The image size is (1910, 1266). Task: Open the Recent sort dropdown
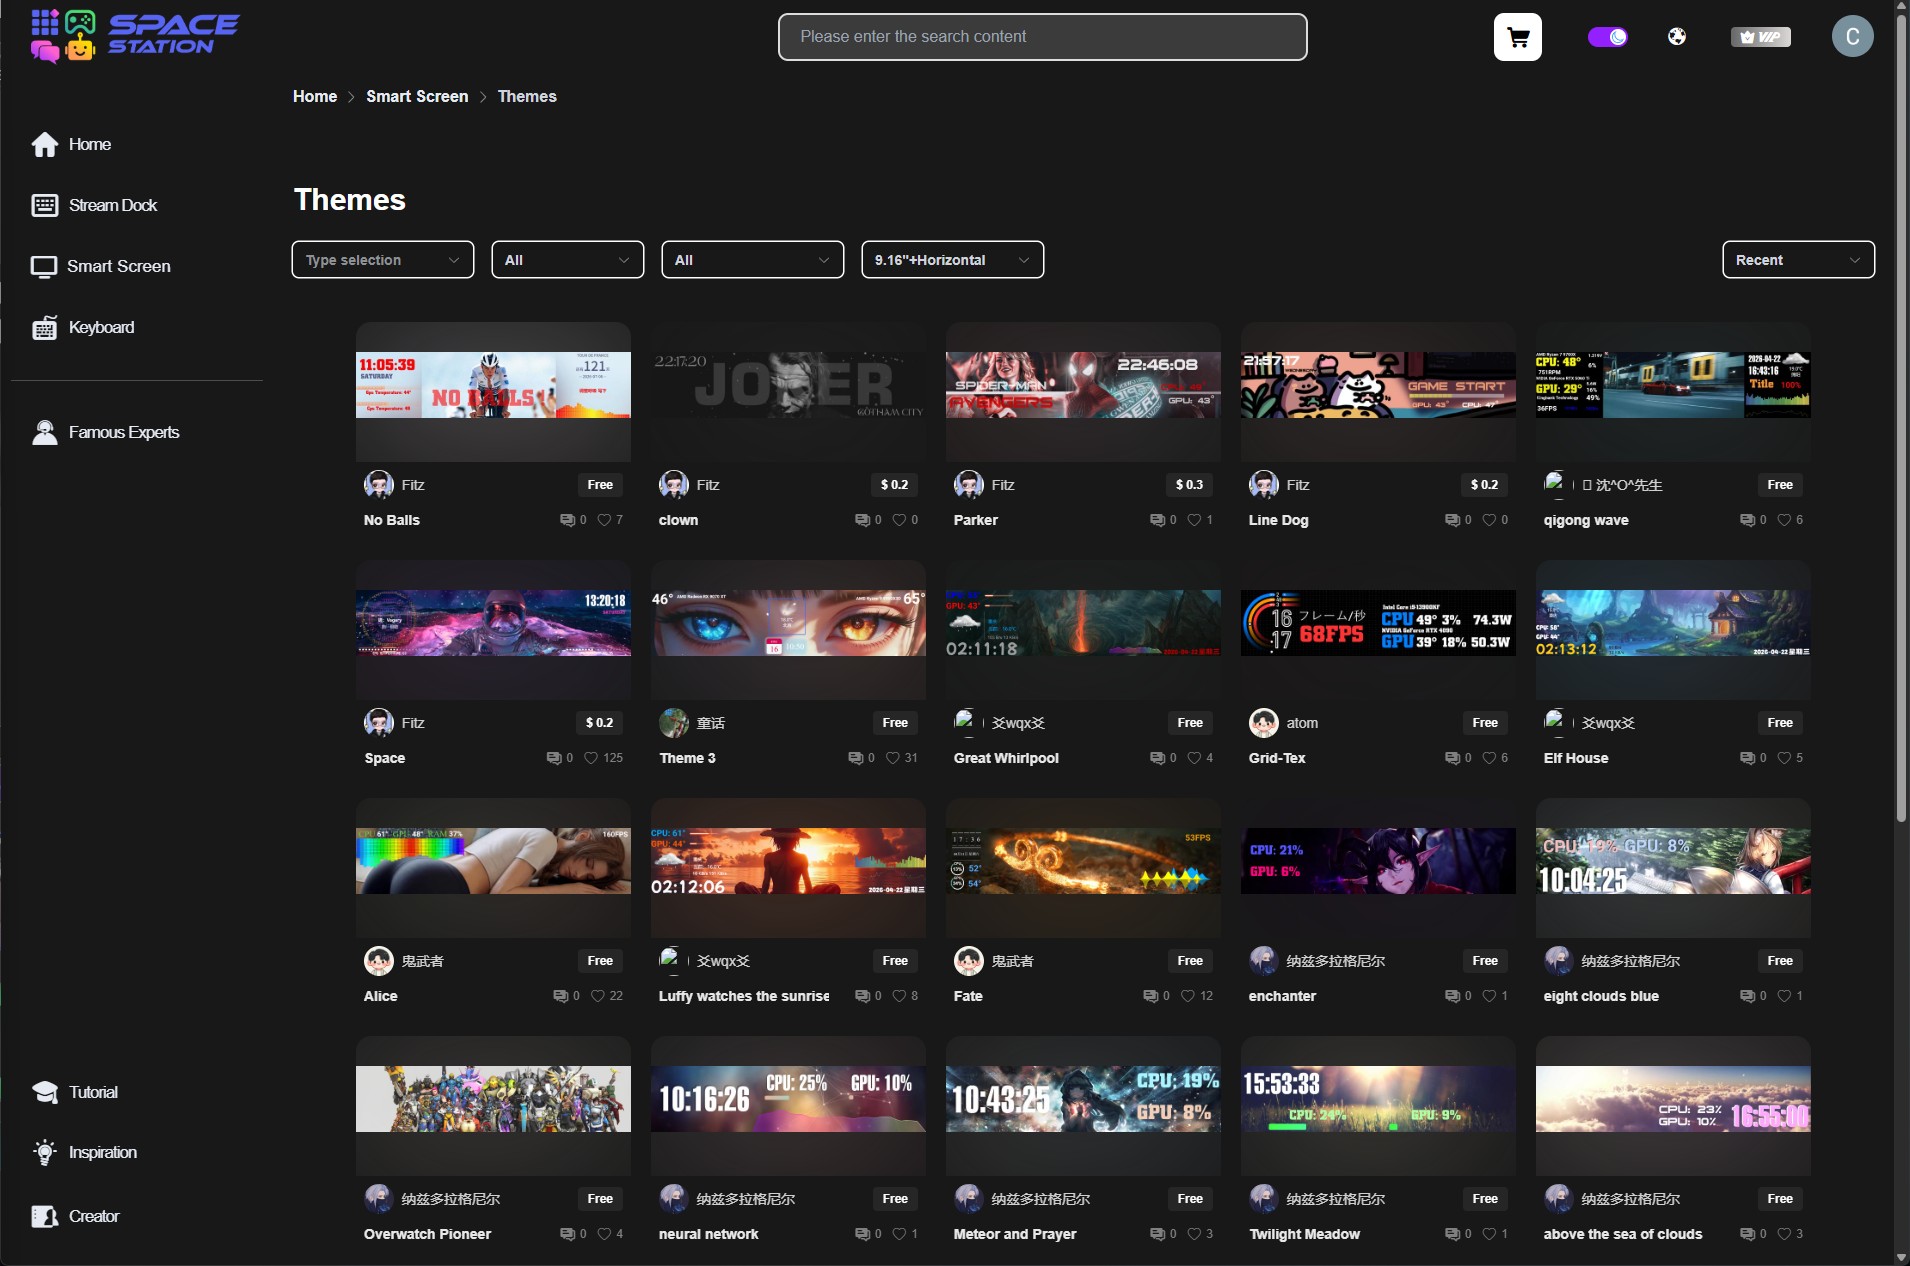(x=1798, y=260)
